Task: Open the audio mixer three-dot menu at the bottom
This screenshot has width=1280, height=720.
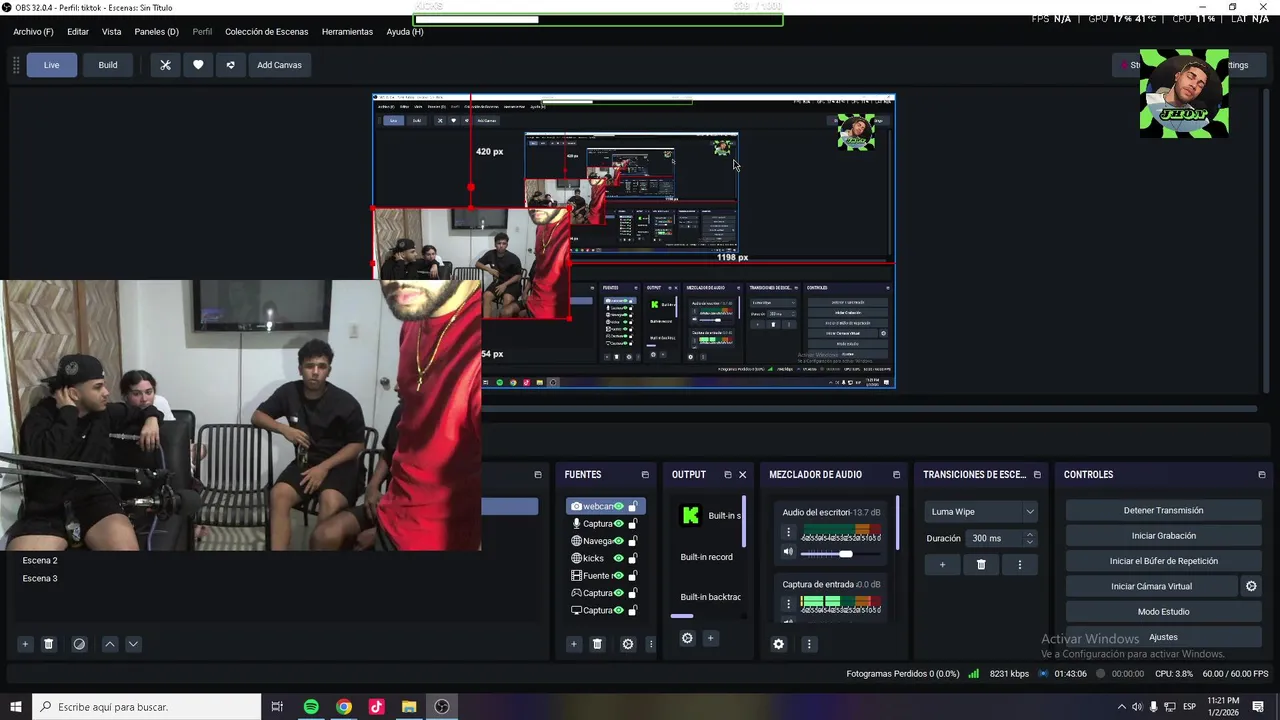Action: pos(809,644)
